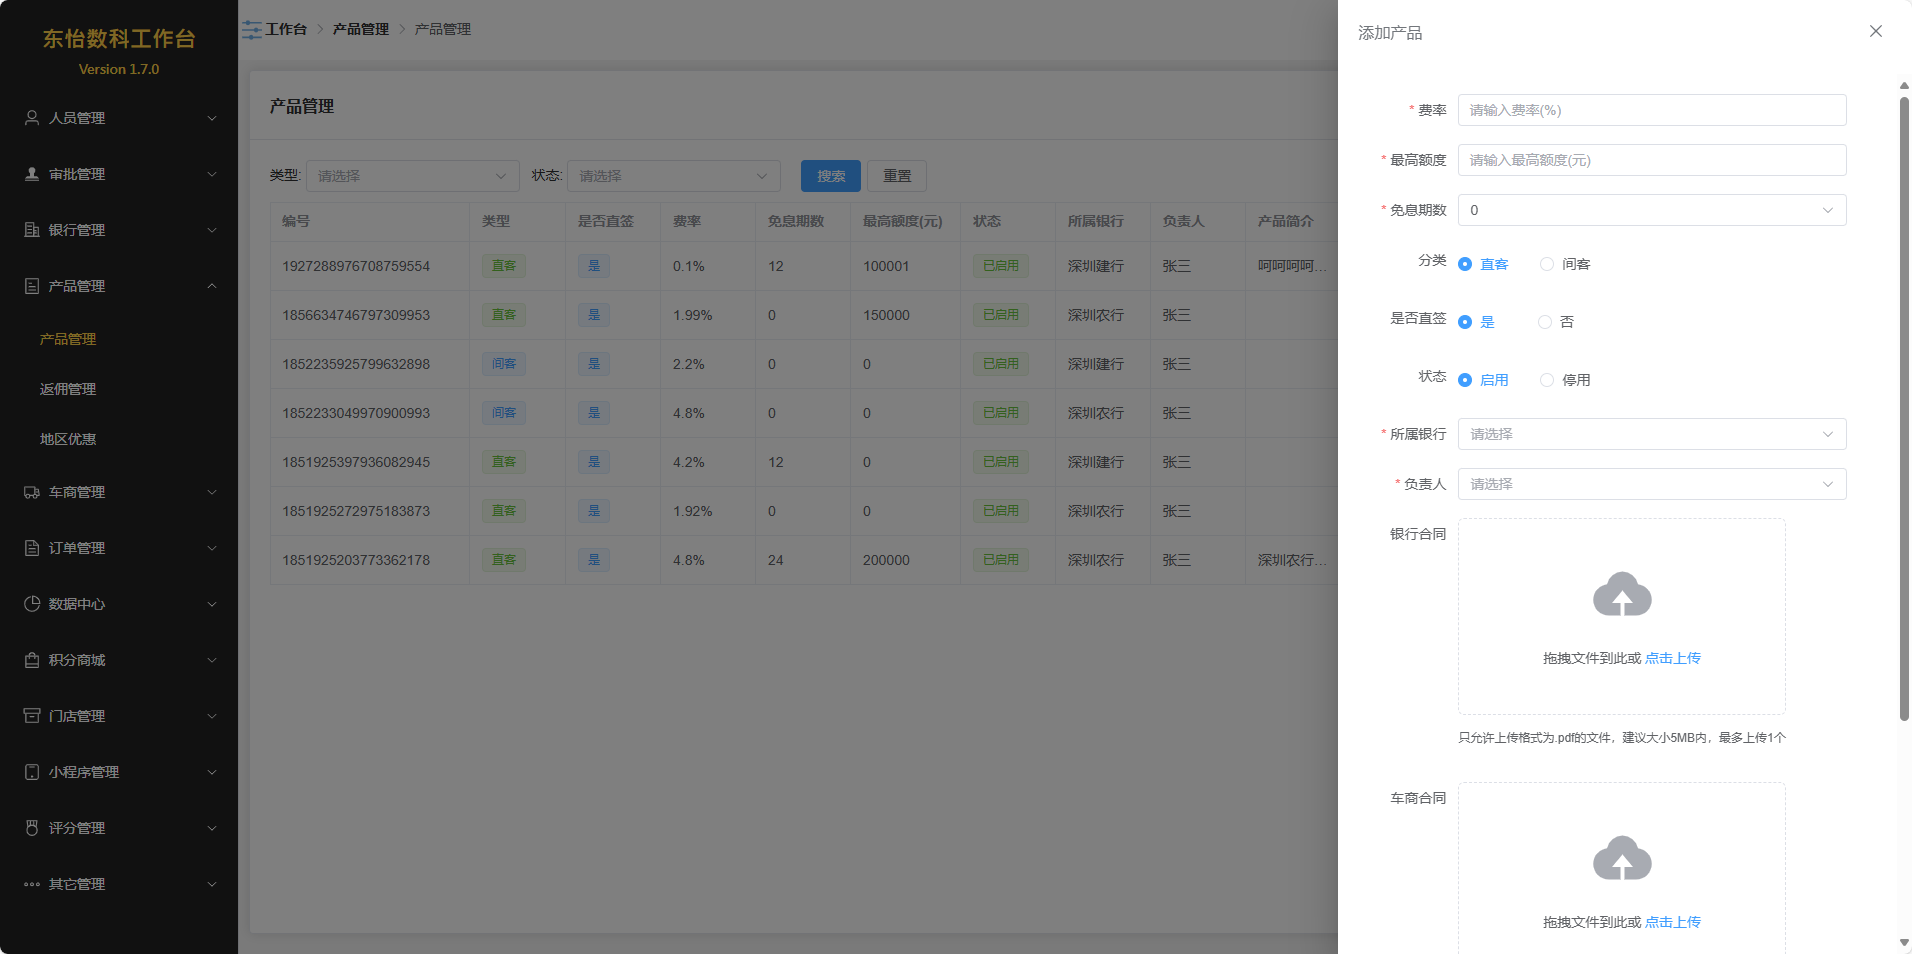Viewport: 1912px width, 954px height.
Task: Click the 人员管理 person icon in sidebar
Action: [32, 118]
